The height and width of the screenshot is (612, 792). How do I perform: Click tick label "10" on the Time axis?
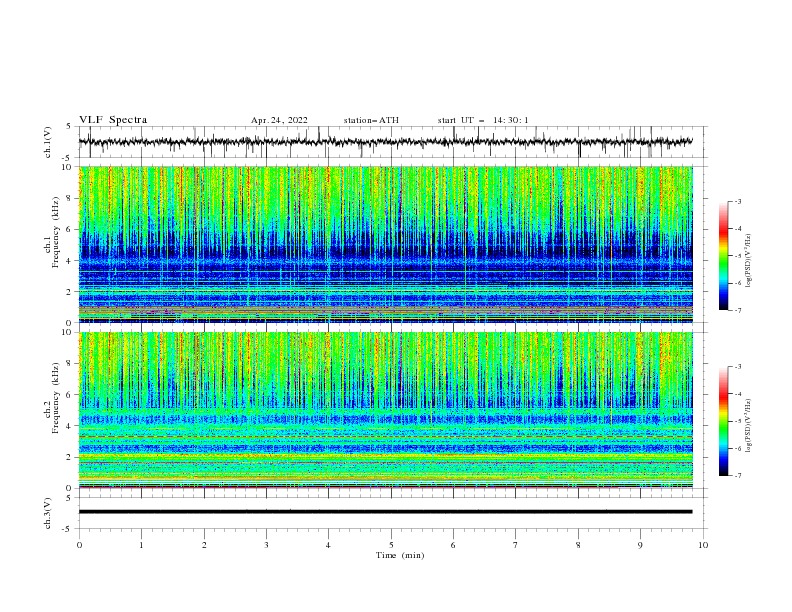(703, 545)
